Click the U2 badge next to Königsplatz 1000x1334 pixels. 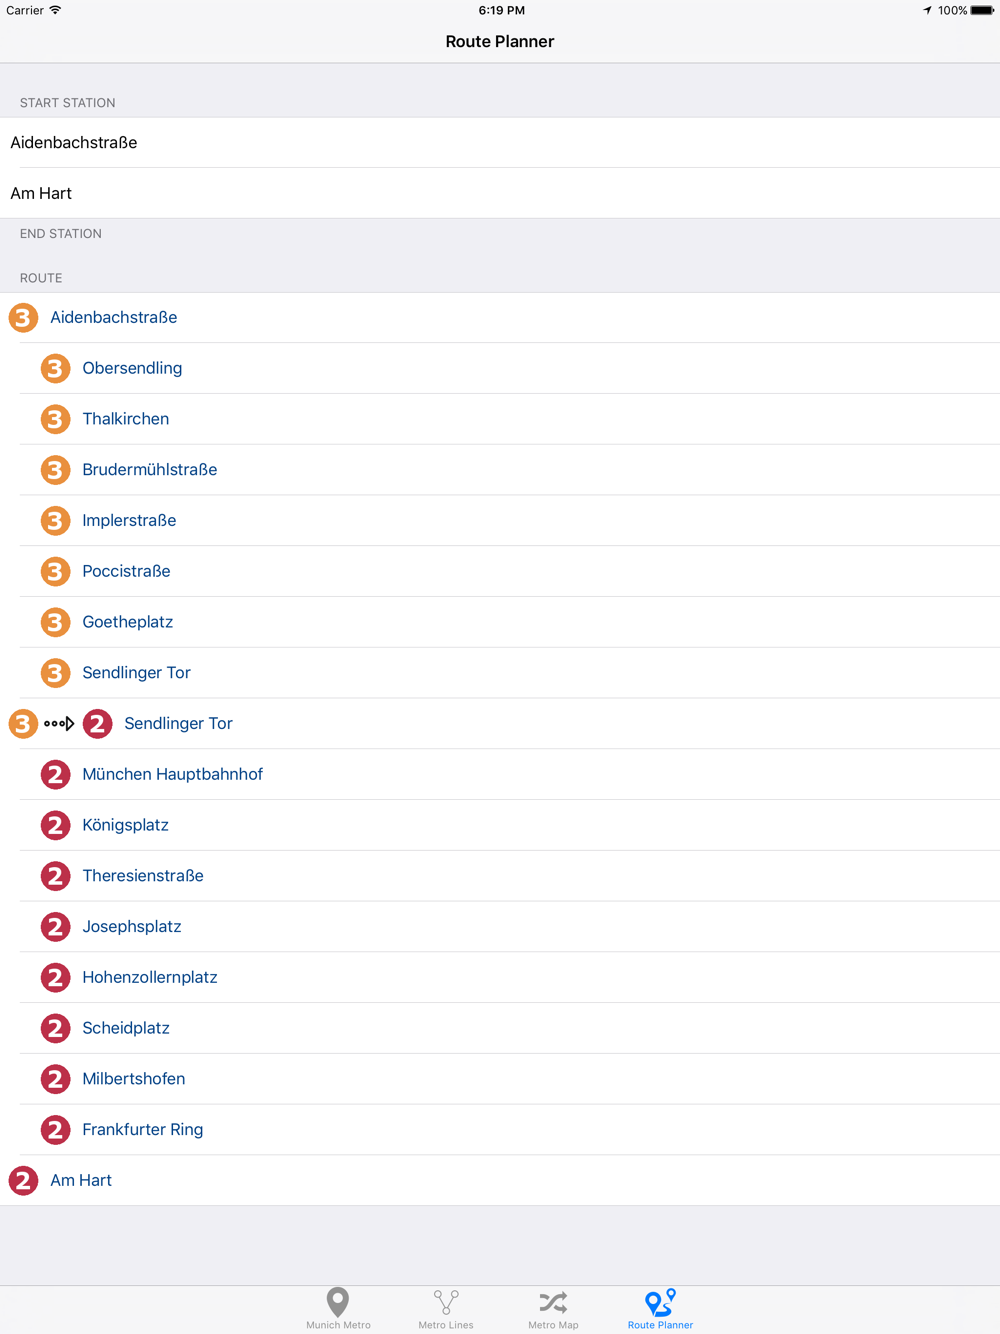pyautogui.click(x=55, y=826)
